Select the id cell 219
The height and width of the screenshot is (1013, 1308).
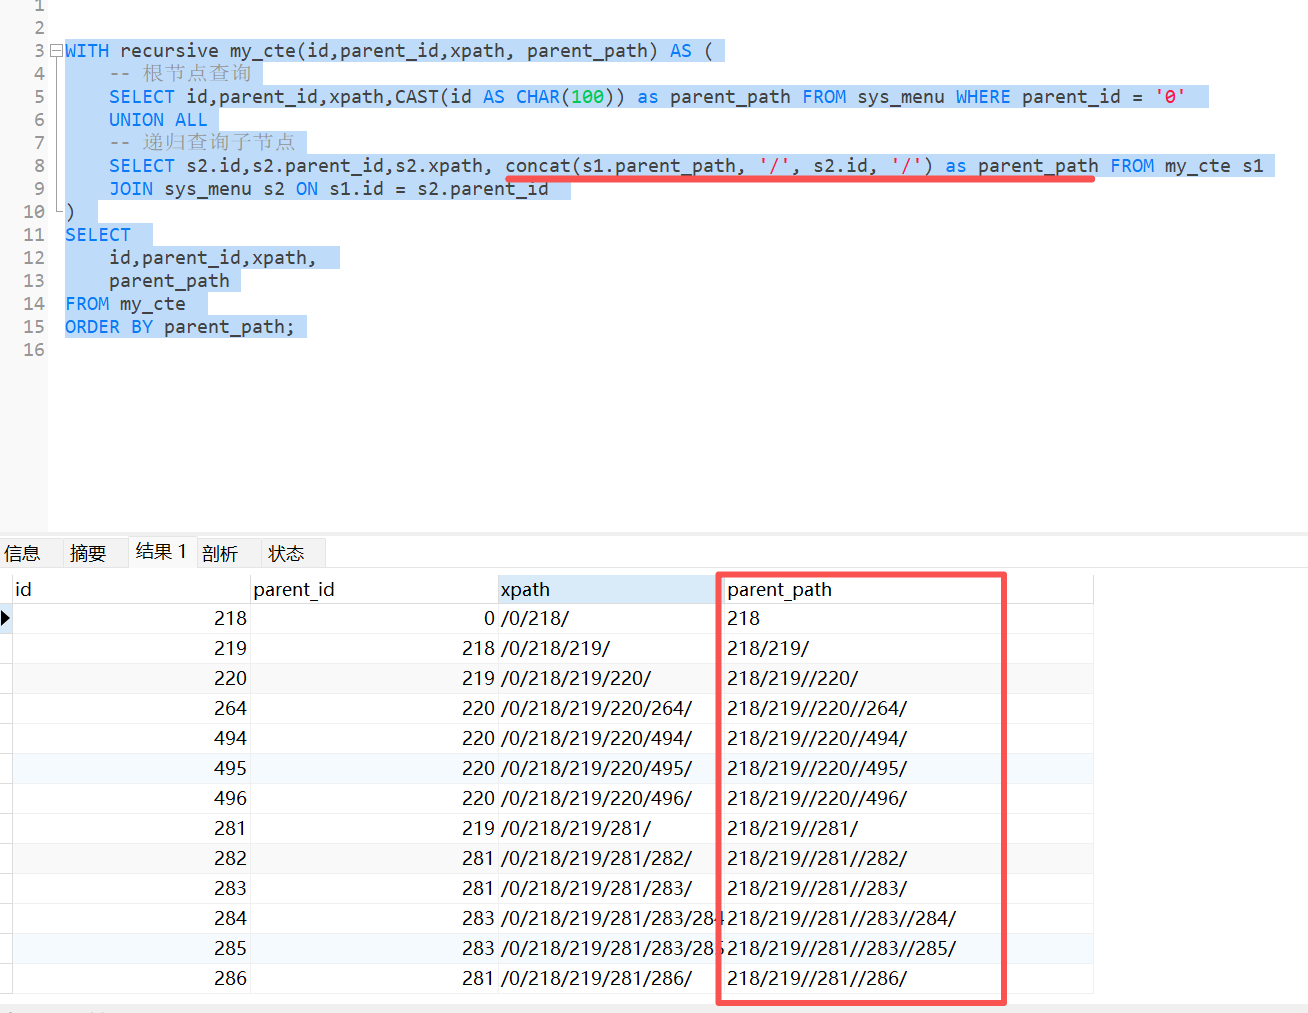pos(131,648)
